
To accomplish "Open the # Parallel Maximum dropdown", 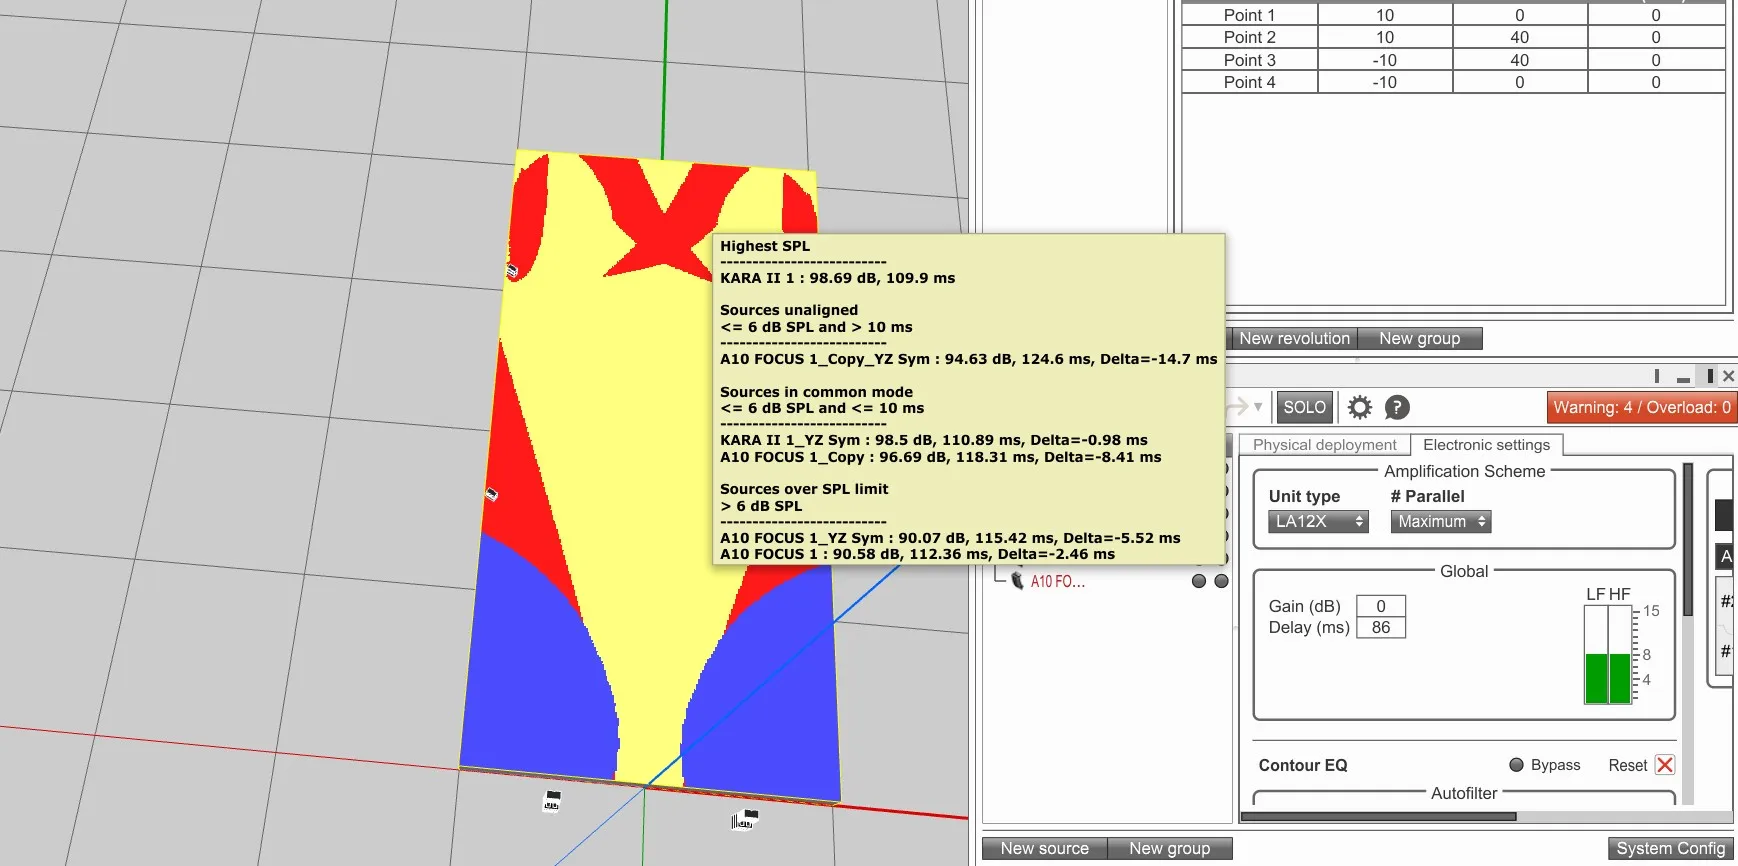I will coord(1440,521).
